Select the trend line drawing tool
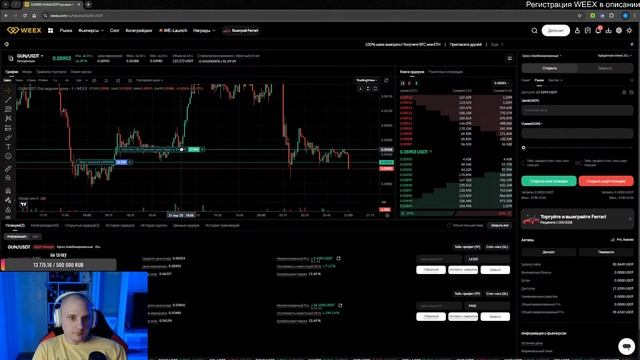The width and height of the screenshot is (640, 360). coord(8,100)
